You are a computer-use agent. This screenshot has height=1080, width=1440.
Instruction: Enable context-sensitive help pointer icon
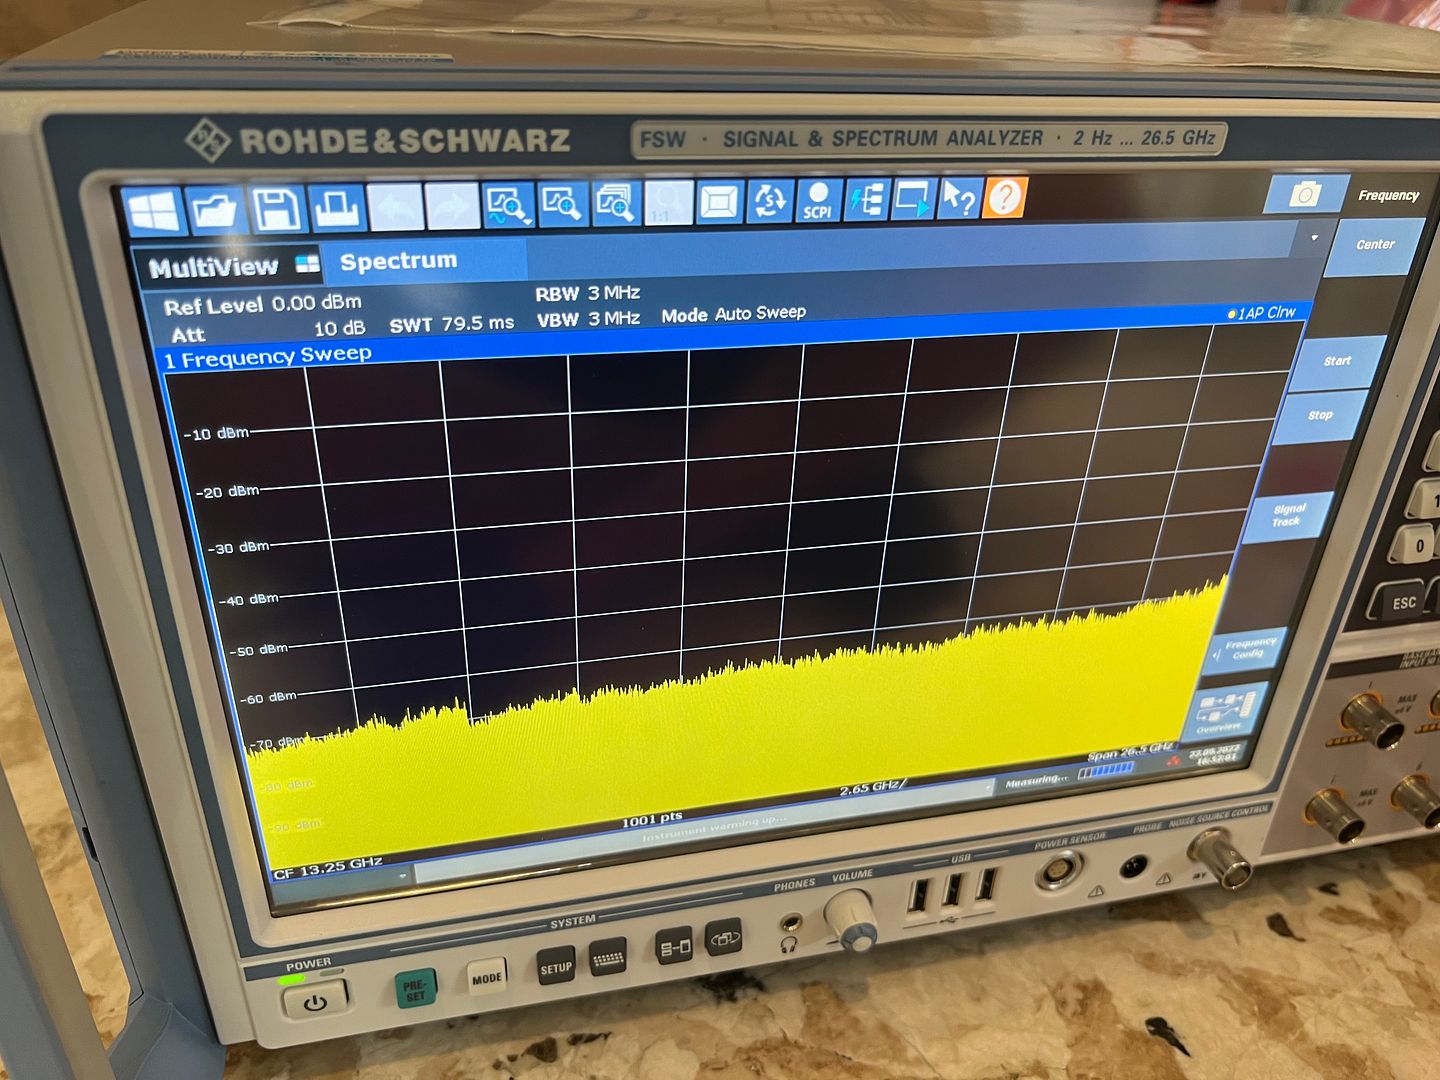[x=958, y=197]
